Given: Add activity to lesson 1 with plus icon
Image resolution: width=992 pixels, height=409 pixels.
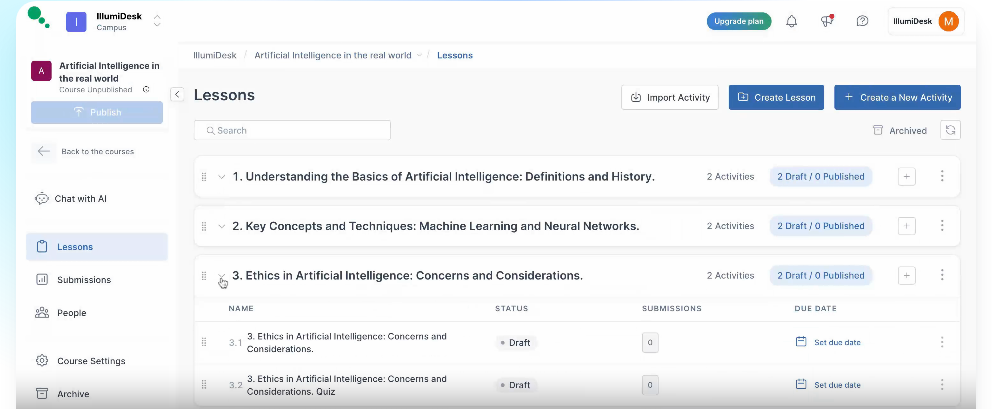Looking at the screenshot, I should (907, 176).
